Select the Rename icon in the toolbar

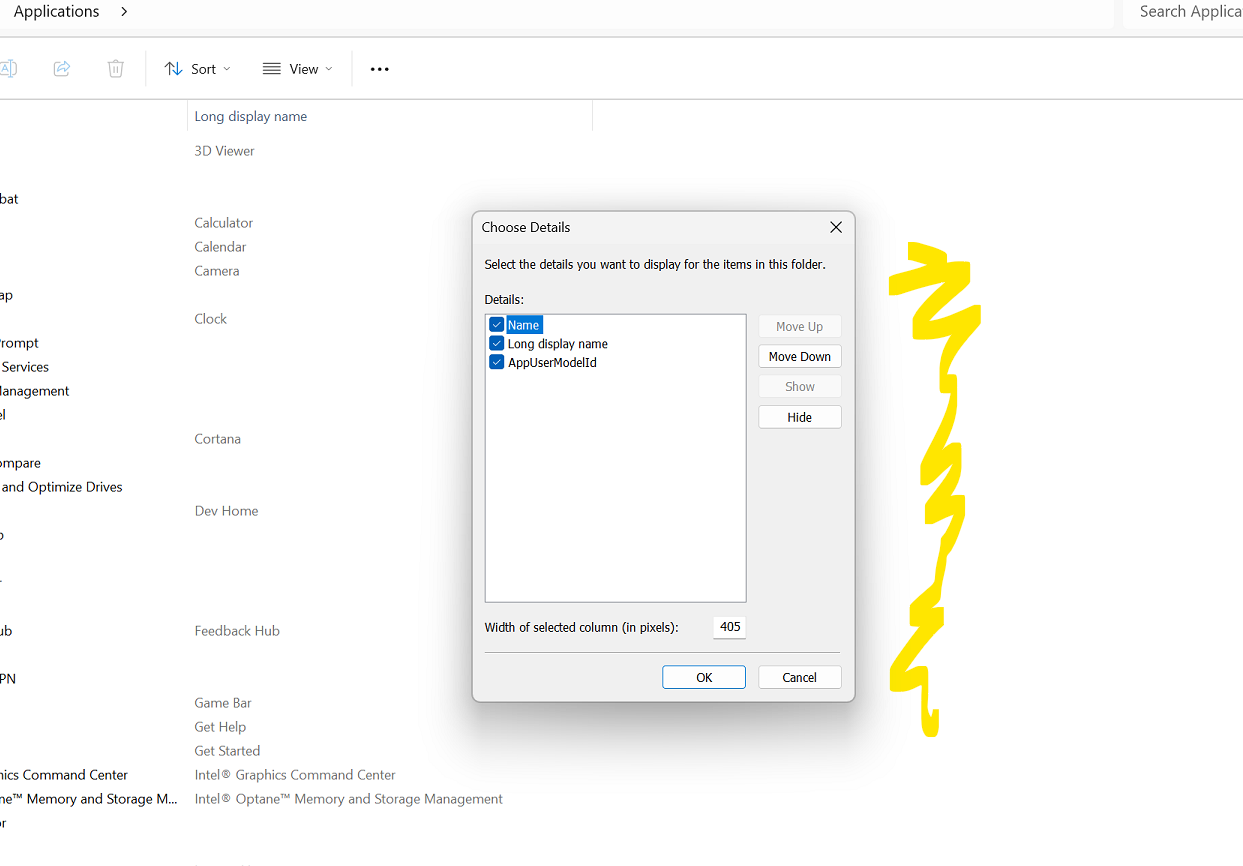(8, 68)
